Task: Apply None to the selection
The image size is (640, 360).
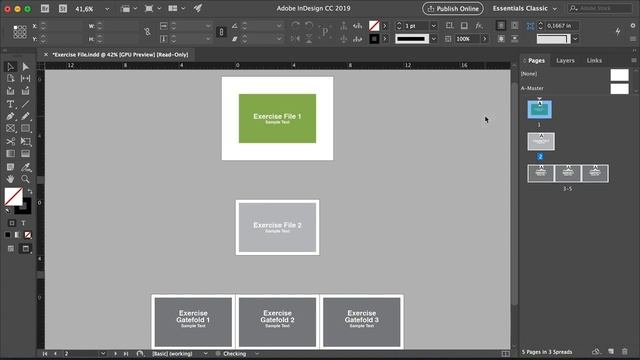Action: click(x=27, y=235)
